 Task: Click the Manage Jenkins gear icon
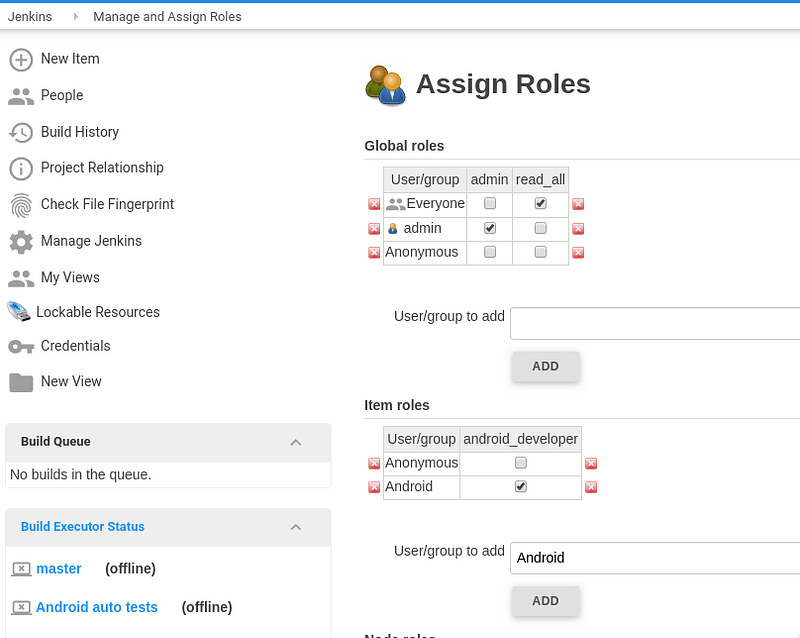point(21,242)
